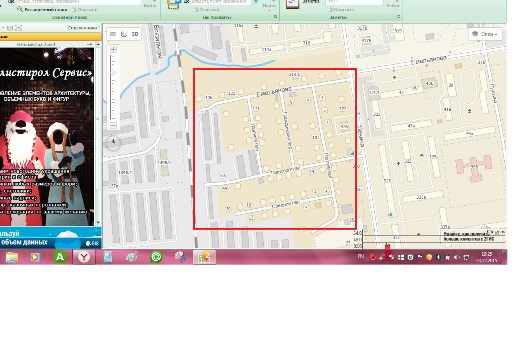Click the map zoom level slider
This screenshot has width=530, height=362.
(113, 87)
